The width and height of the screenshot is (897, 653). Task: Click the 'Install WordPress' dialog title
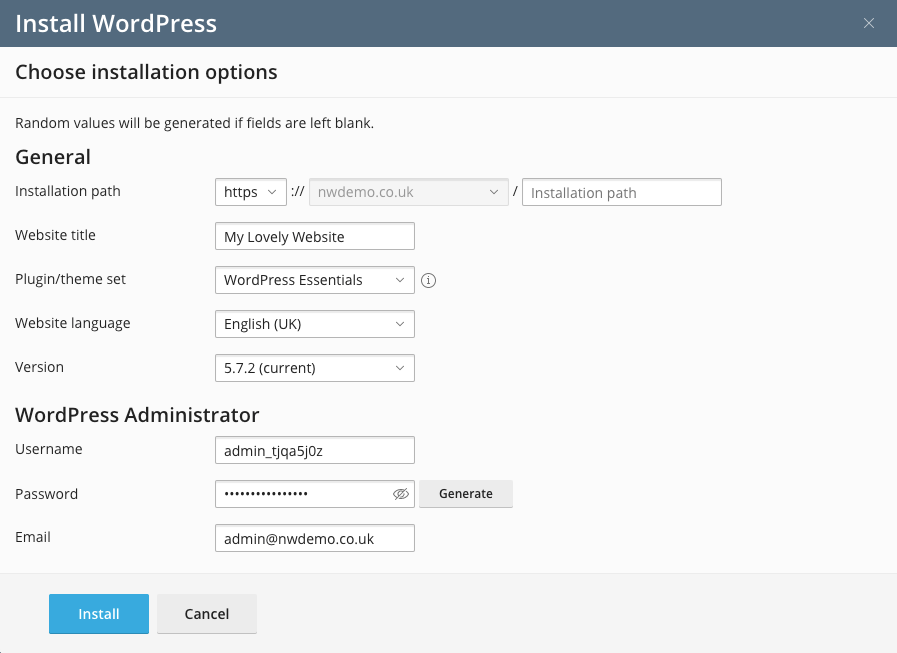pos(116,23)
